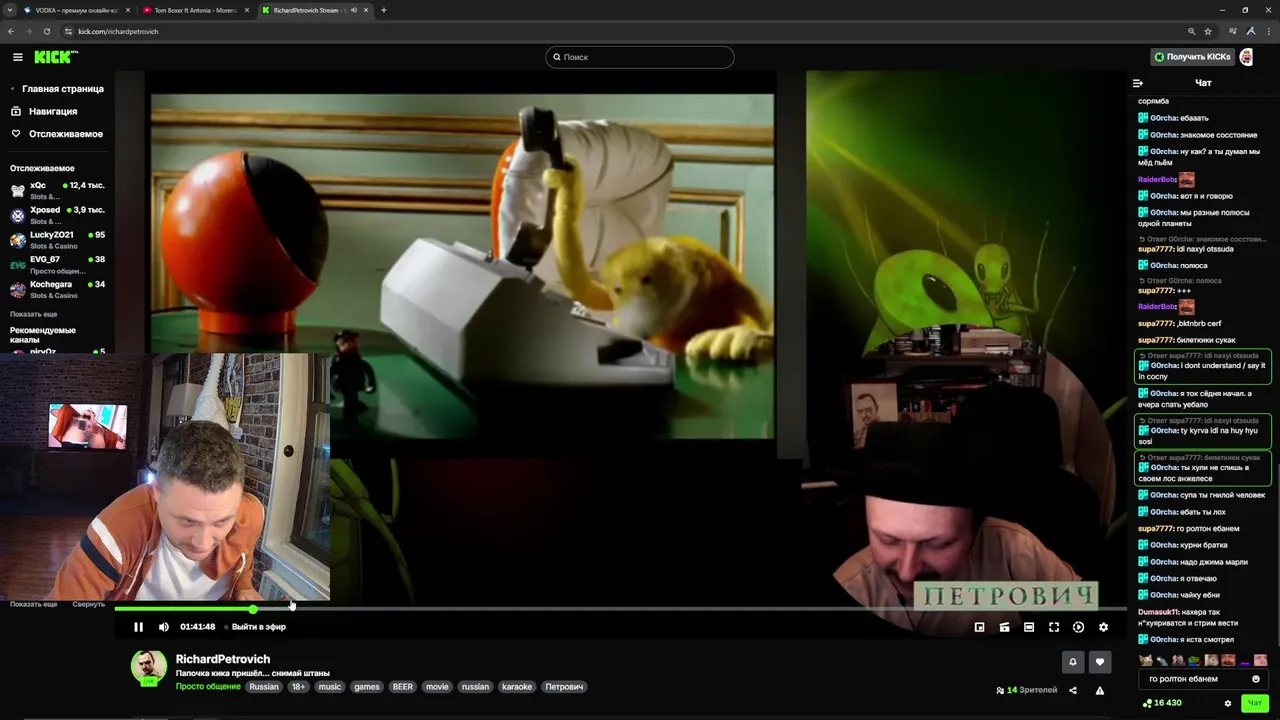Mute the stream volume
Screen dimensions: 1280x720
coord(164,627)
